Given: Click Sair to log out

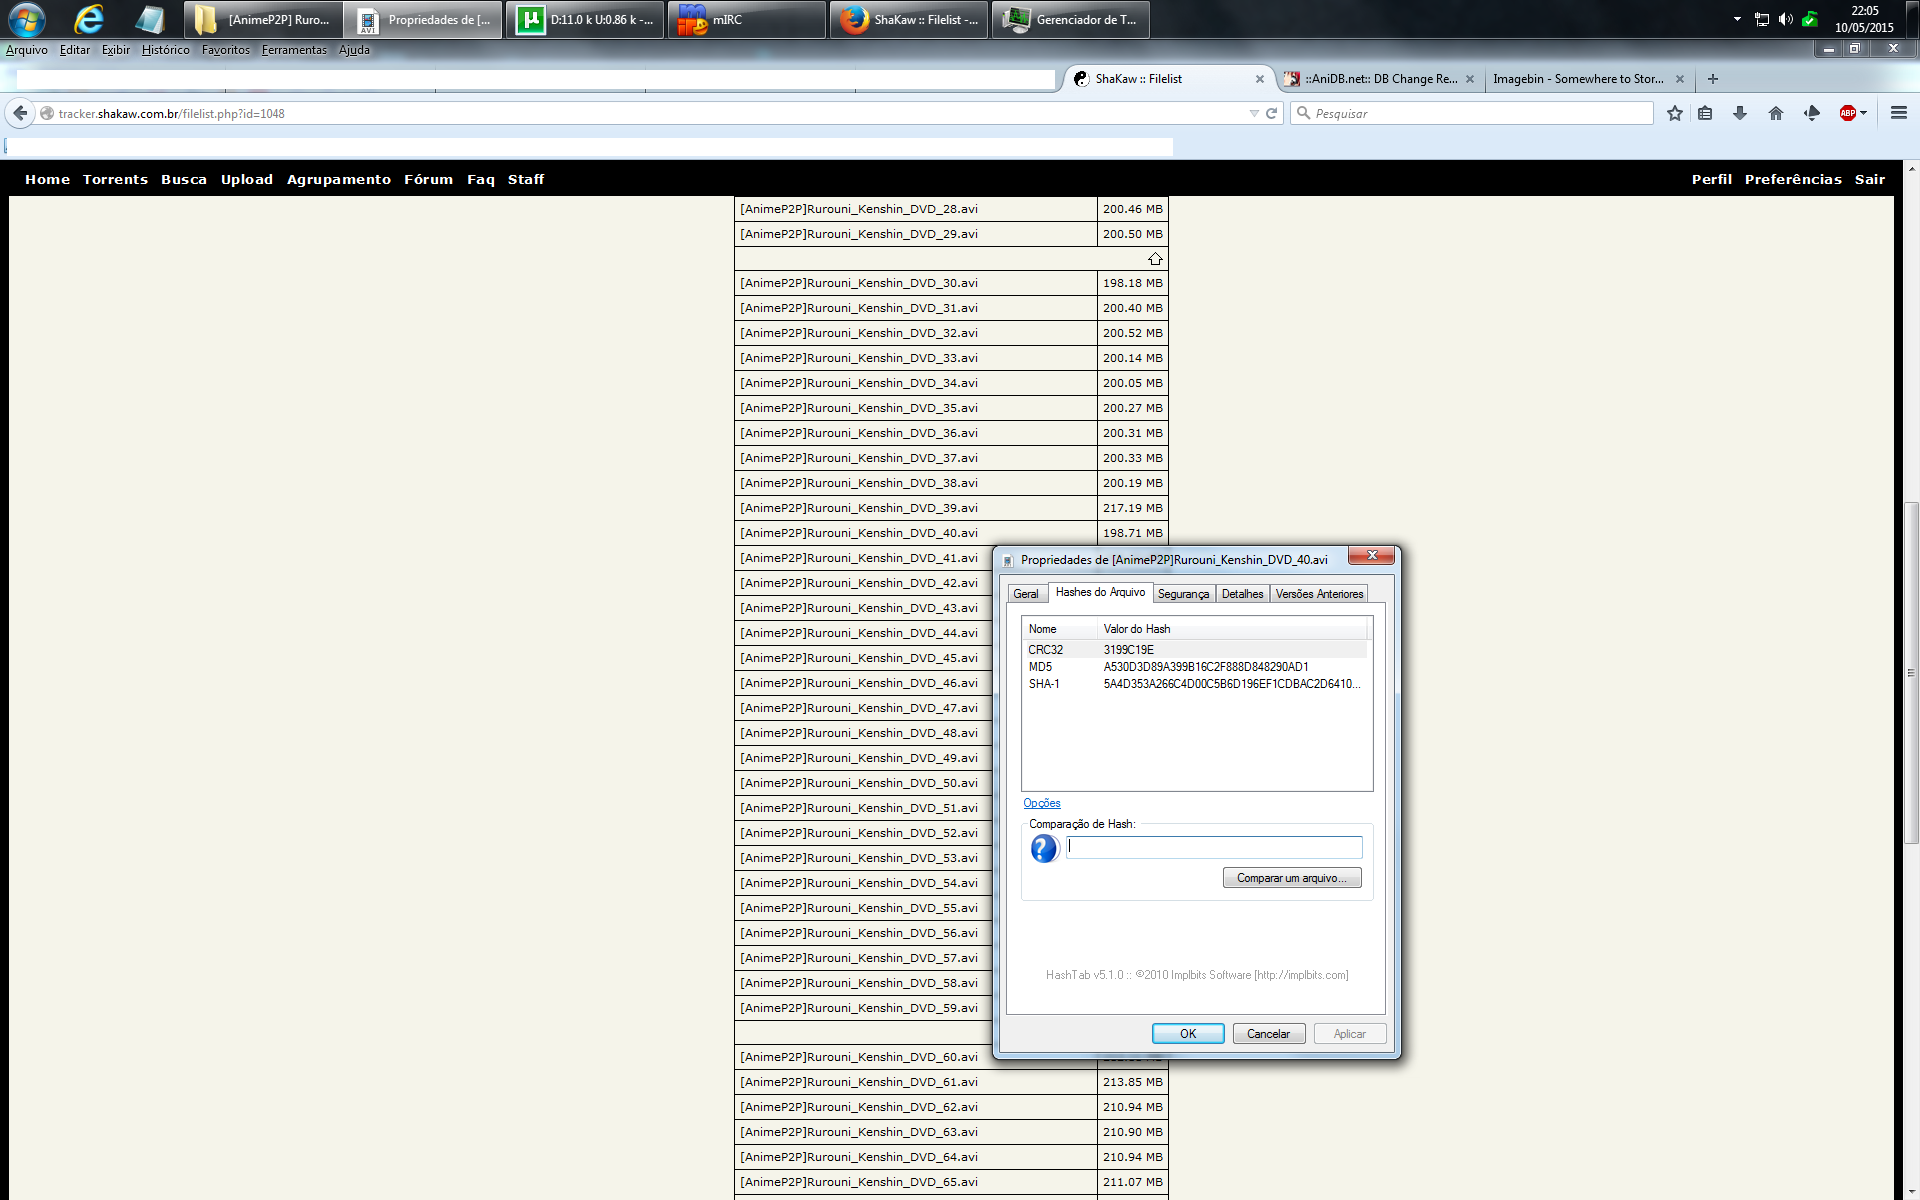Looking at the screenshot, I should (1870, 180).
